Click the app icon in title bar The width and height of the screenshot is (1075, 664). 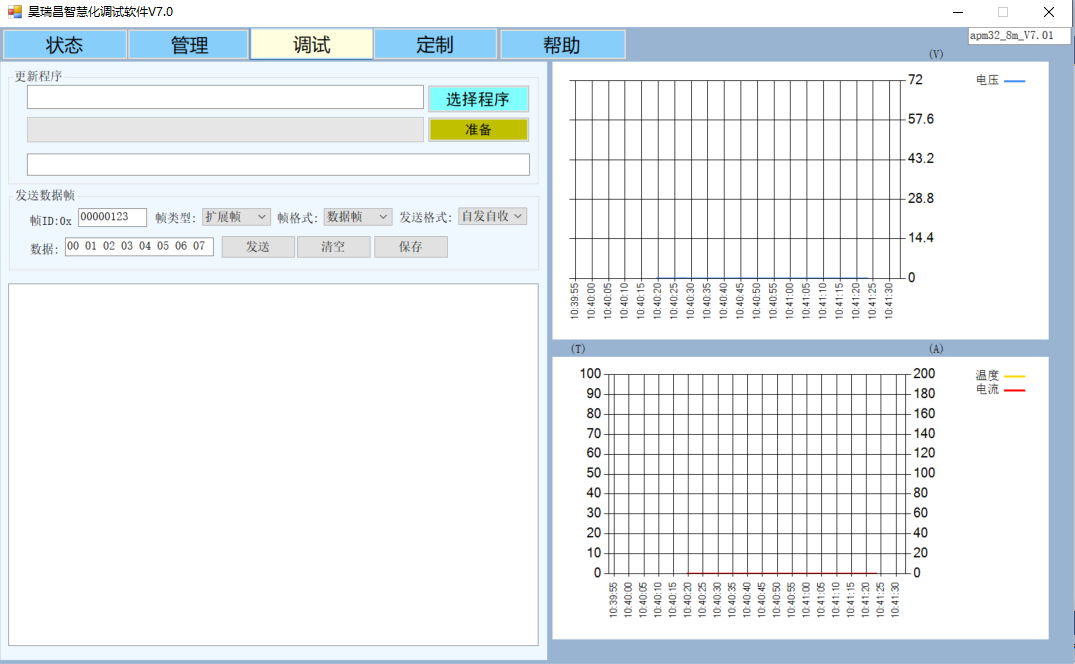[15, 12]
